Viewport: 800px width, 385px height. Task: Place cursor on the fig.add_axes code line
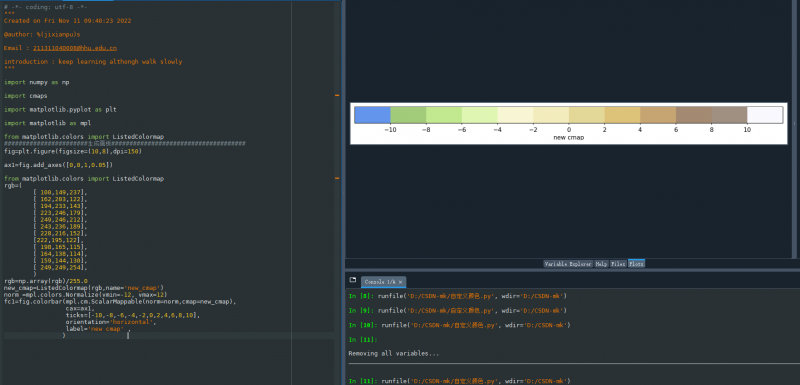pyautogui.click(x=58, y=165)
